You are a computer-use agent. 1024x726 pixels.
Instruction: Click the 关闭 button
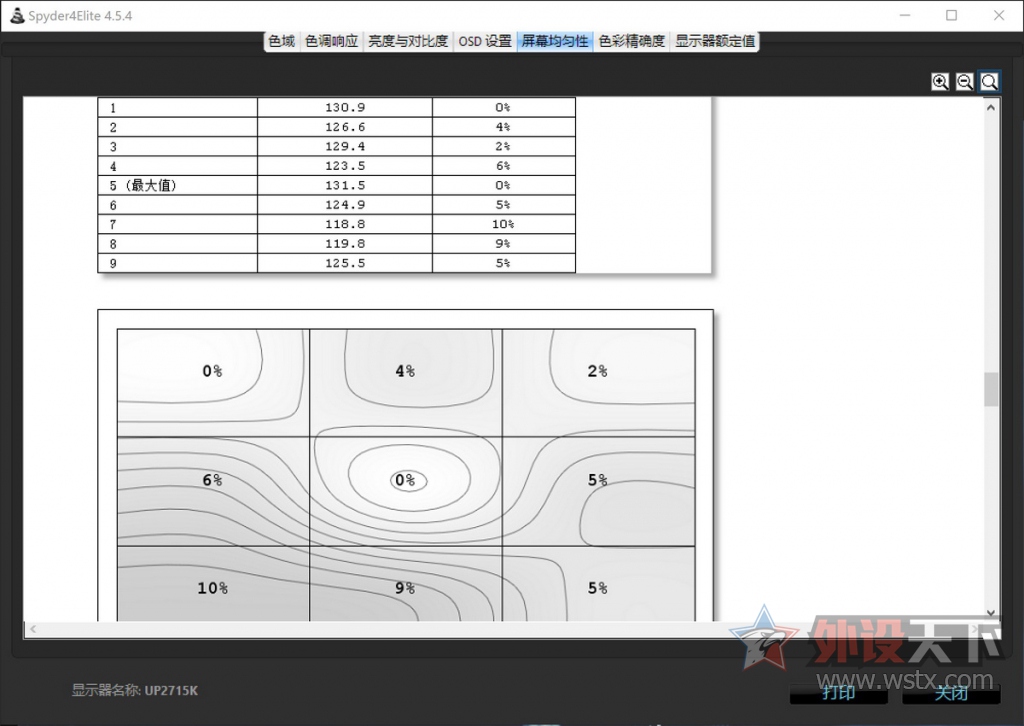[951, 693]
